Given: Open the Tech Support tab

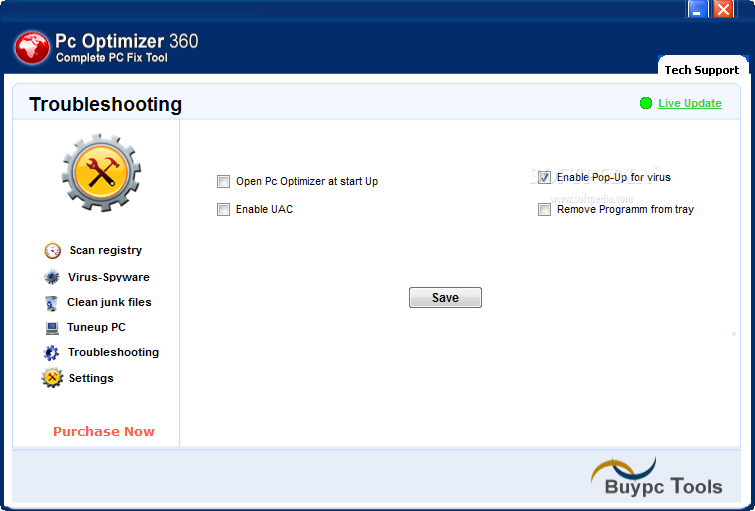Looking at the screenshot, I should click(702, 67).
